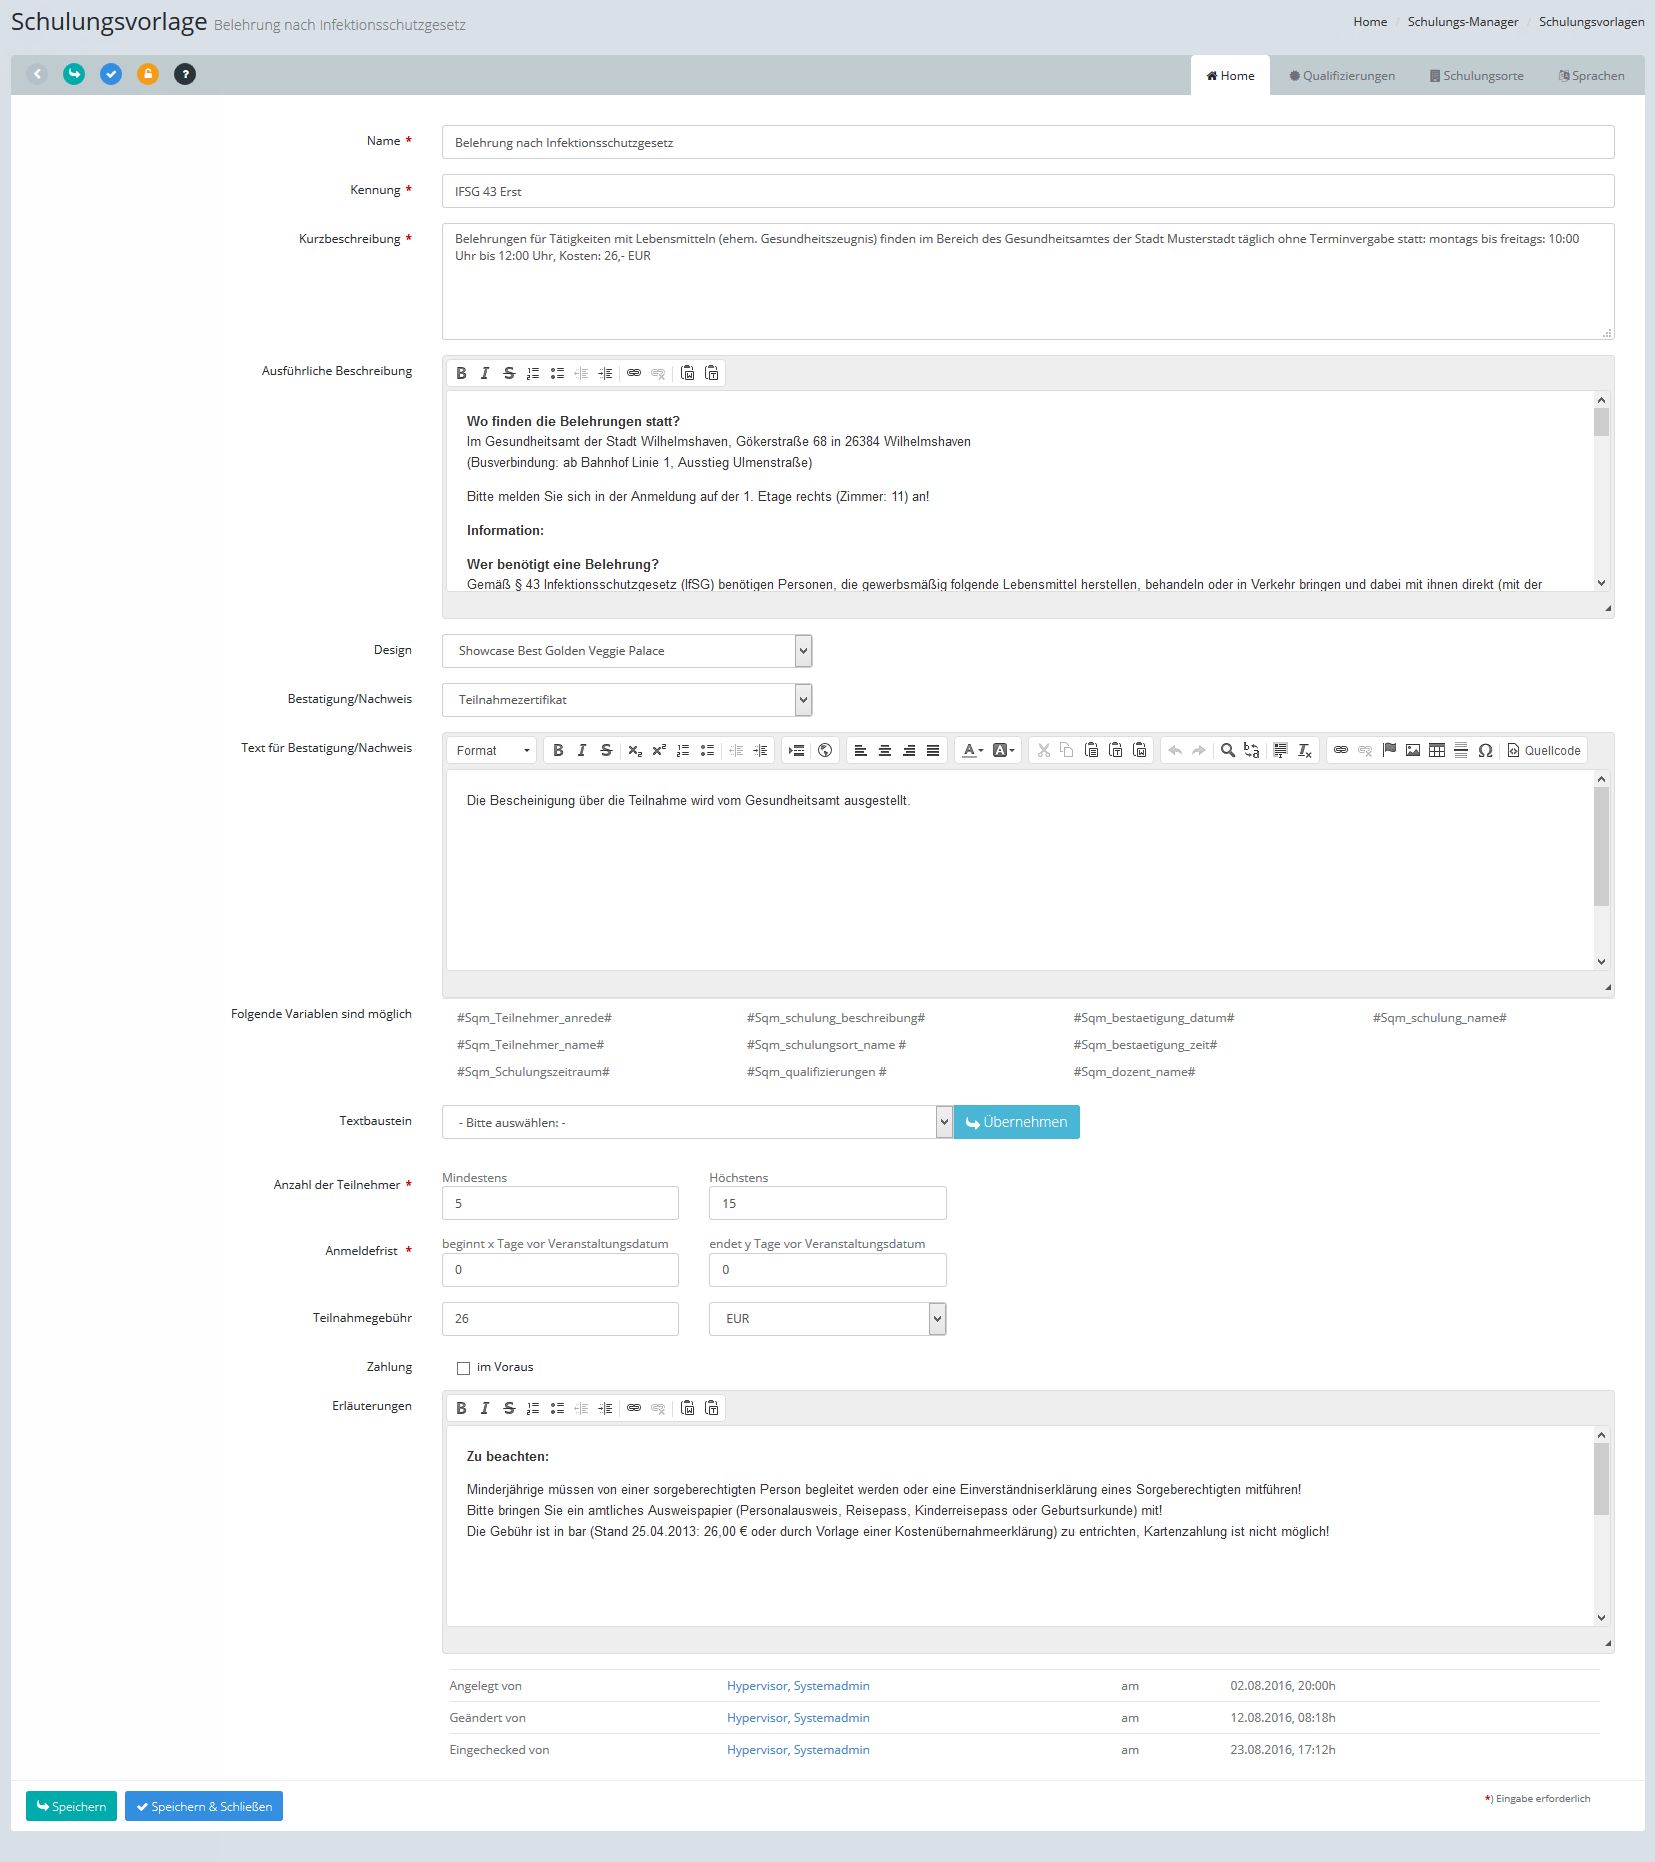Insert special character with Omega icon
The image size is (1655, 1862).
click(x=1485, y=751)
